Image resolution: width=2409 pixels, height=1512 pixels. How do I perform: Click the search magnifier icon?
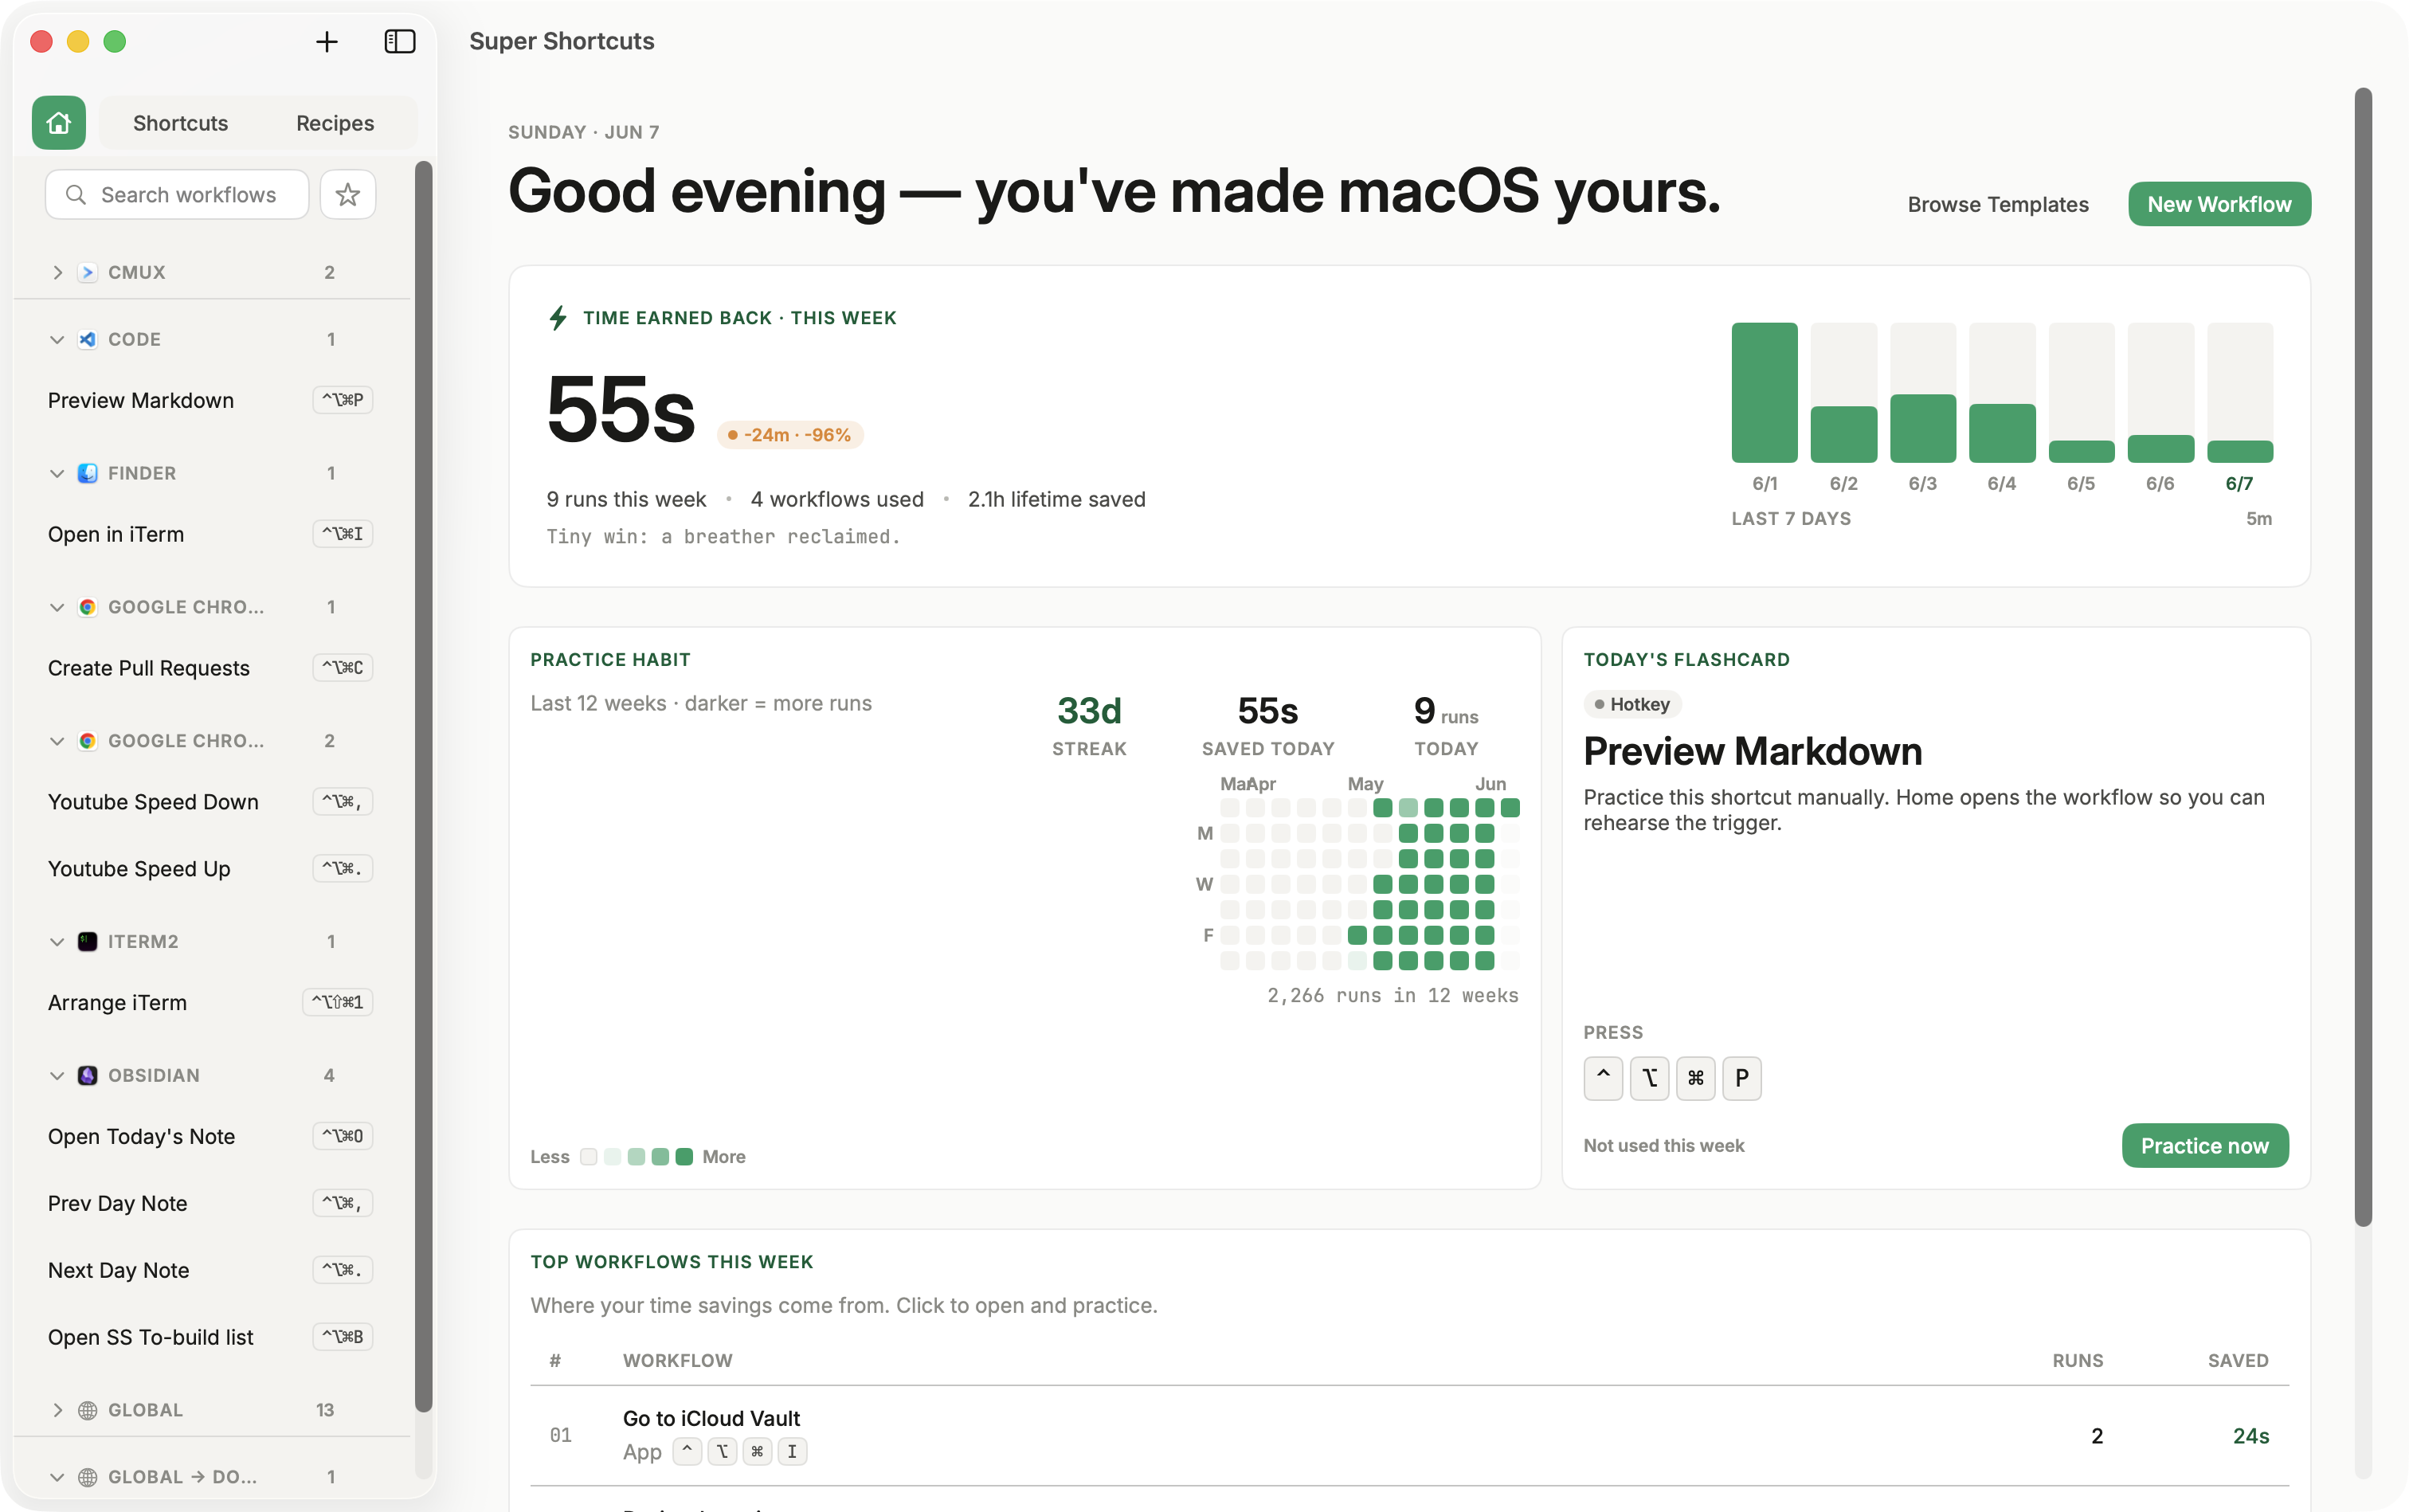(x=76, y=194)
